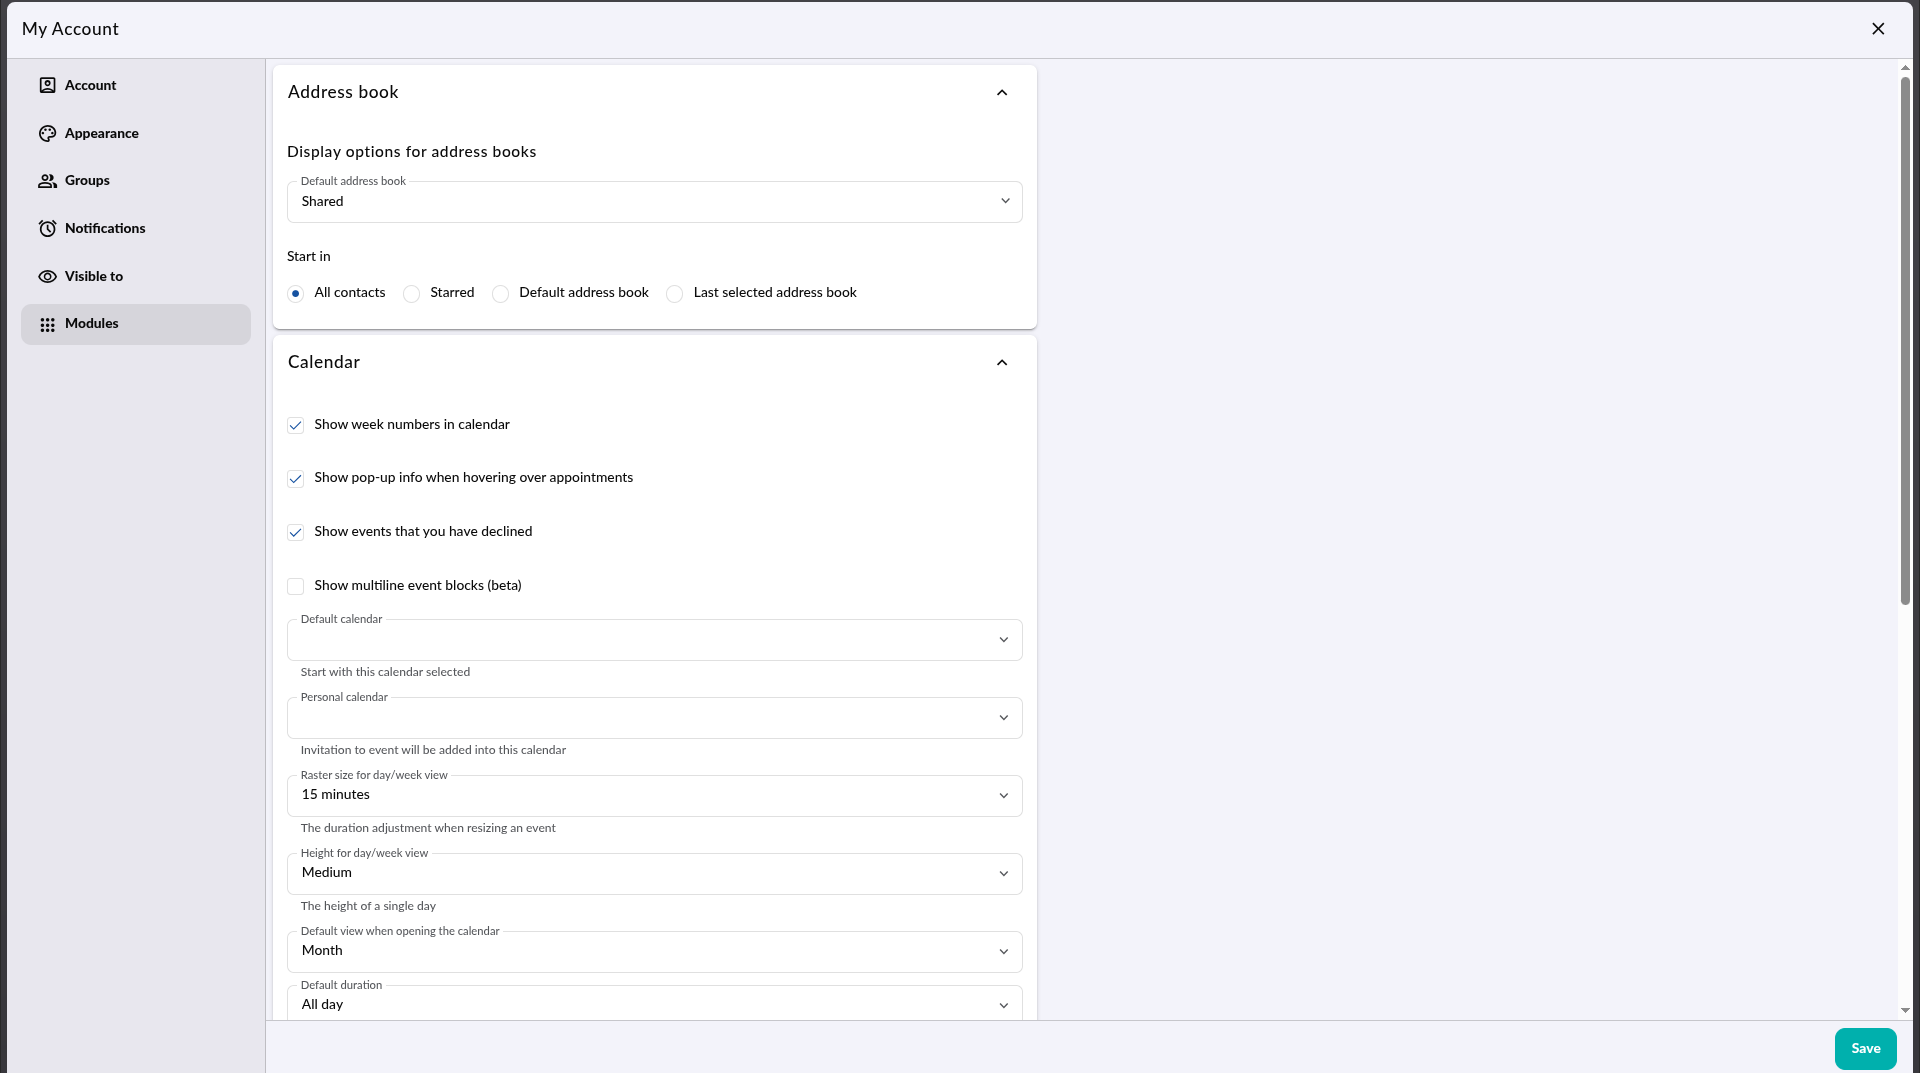Click the 'Start with this calendar selected' hint
The image size is (1920, 1073).
[385, 672]
